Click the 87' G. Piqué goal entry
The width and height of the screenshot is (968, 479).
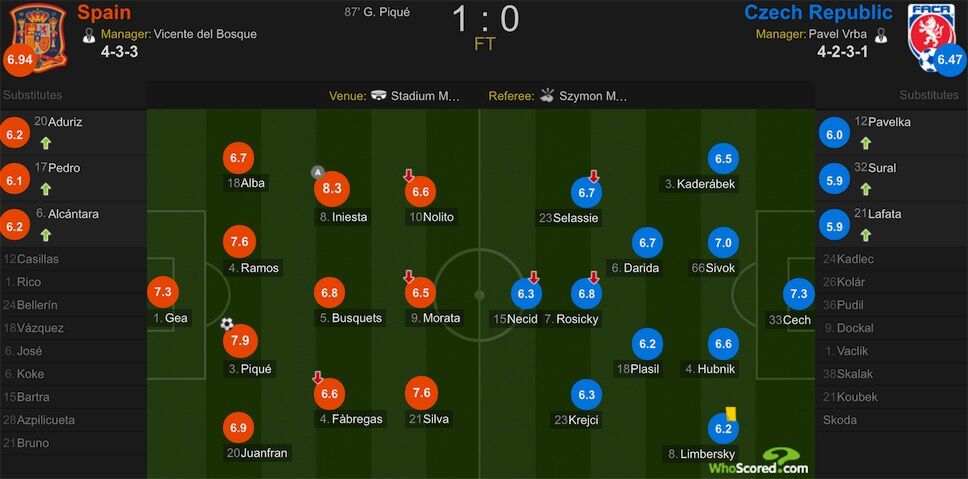[x=377, y=12]
